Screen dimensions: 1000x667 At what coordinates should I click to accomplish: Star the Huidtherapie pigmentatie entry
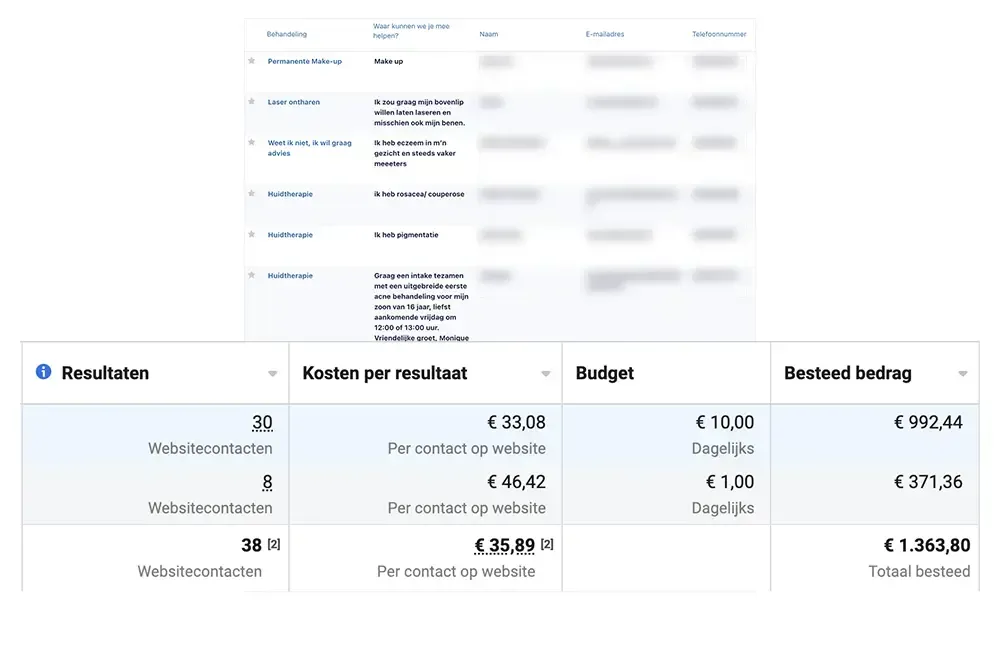[252, 235]
